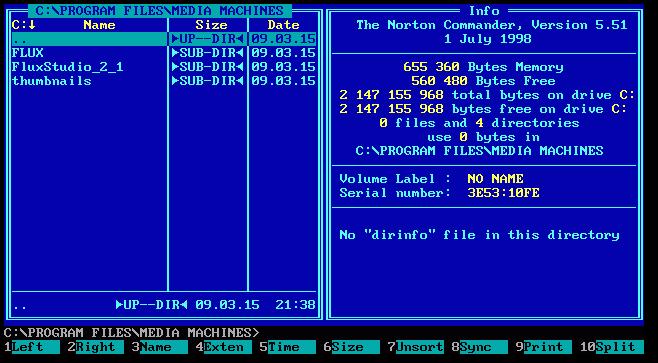
Task: Click the serial number 3E53:10FE
Action: point(503,193)
